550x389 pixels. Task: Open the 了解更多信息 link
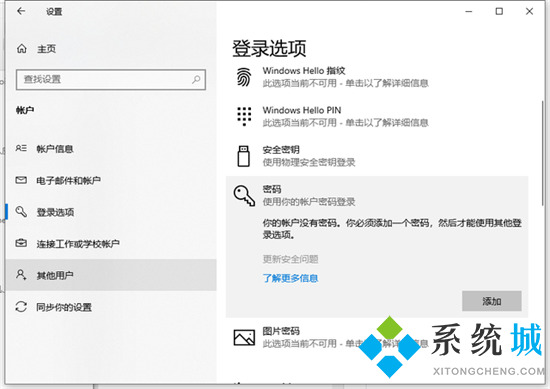click(290, 279)
